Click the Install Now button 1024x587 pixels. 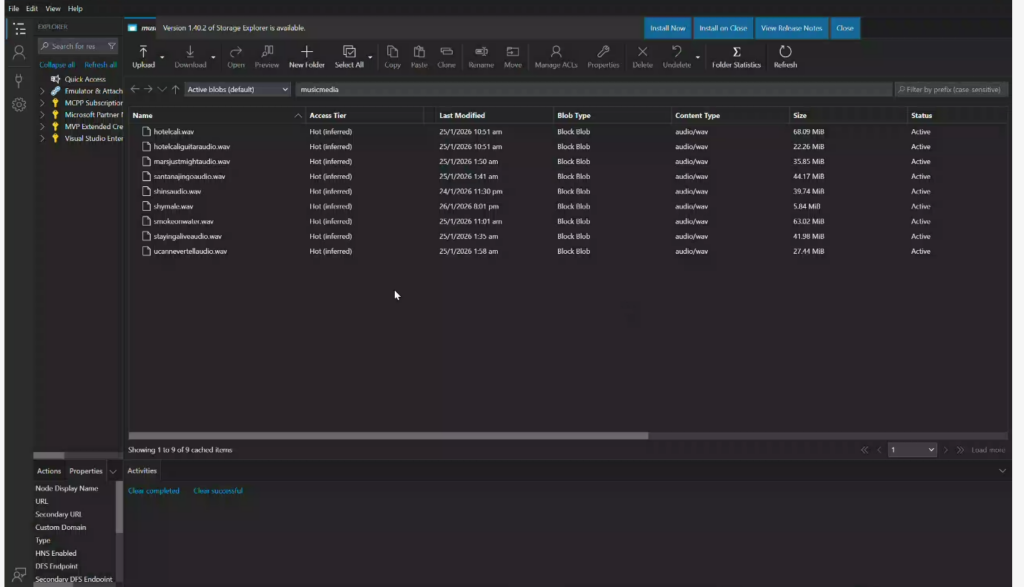coord(667,28)
